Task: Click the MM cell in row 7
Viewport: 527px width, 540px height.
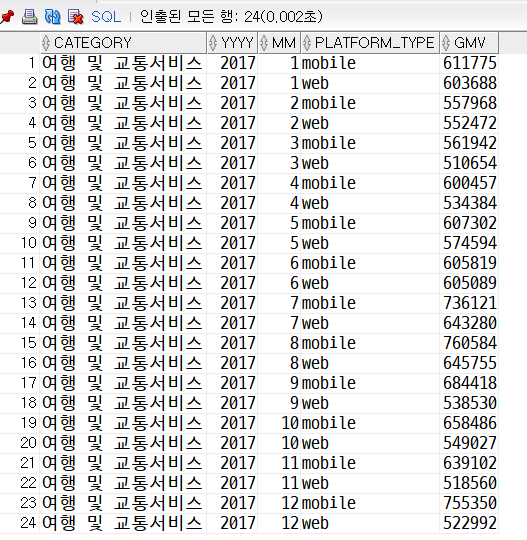Action: point(279,183)
